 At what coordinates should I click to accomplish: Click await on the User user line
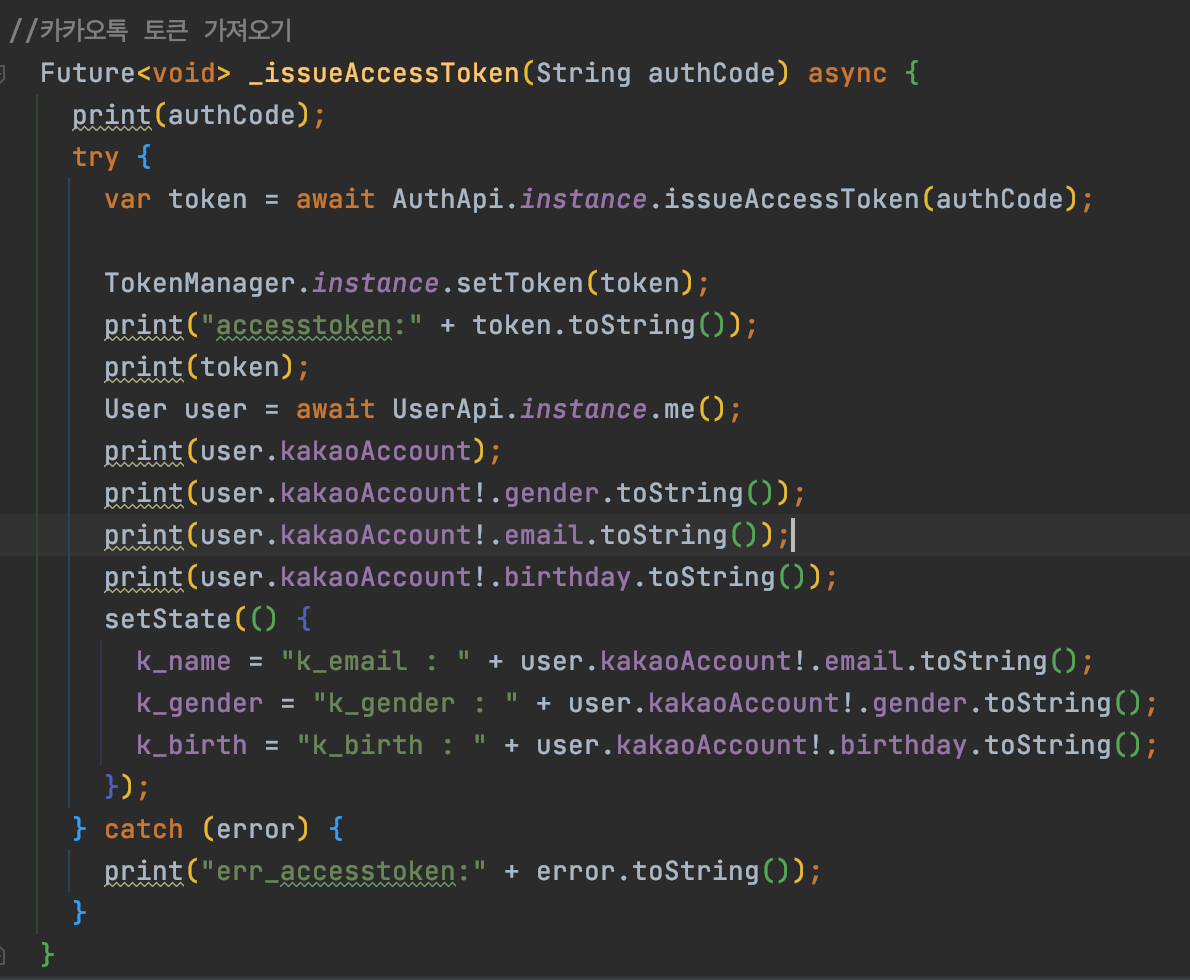pos(335,409)
